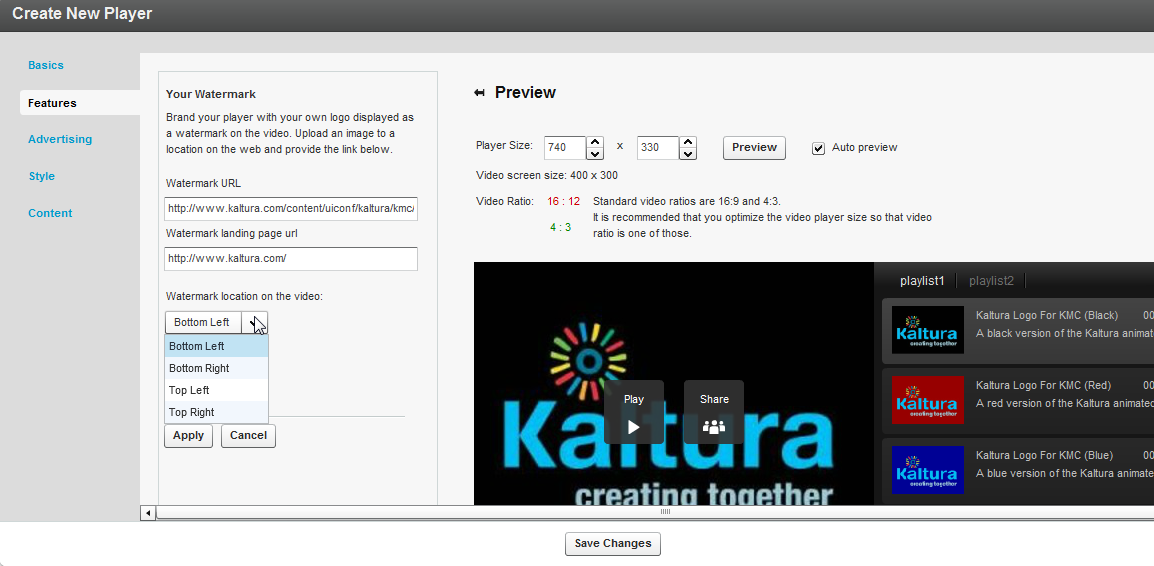
Task: Click the horizontal scrollbar handle
Action: click(x=665, y=512)
